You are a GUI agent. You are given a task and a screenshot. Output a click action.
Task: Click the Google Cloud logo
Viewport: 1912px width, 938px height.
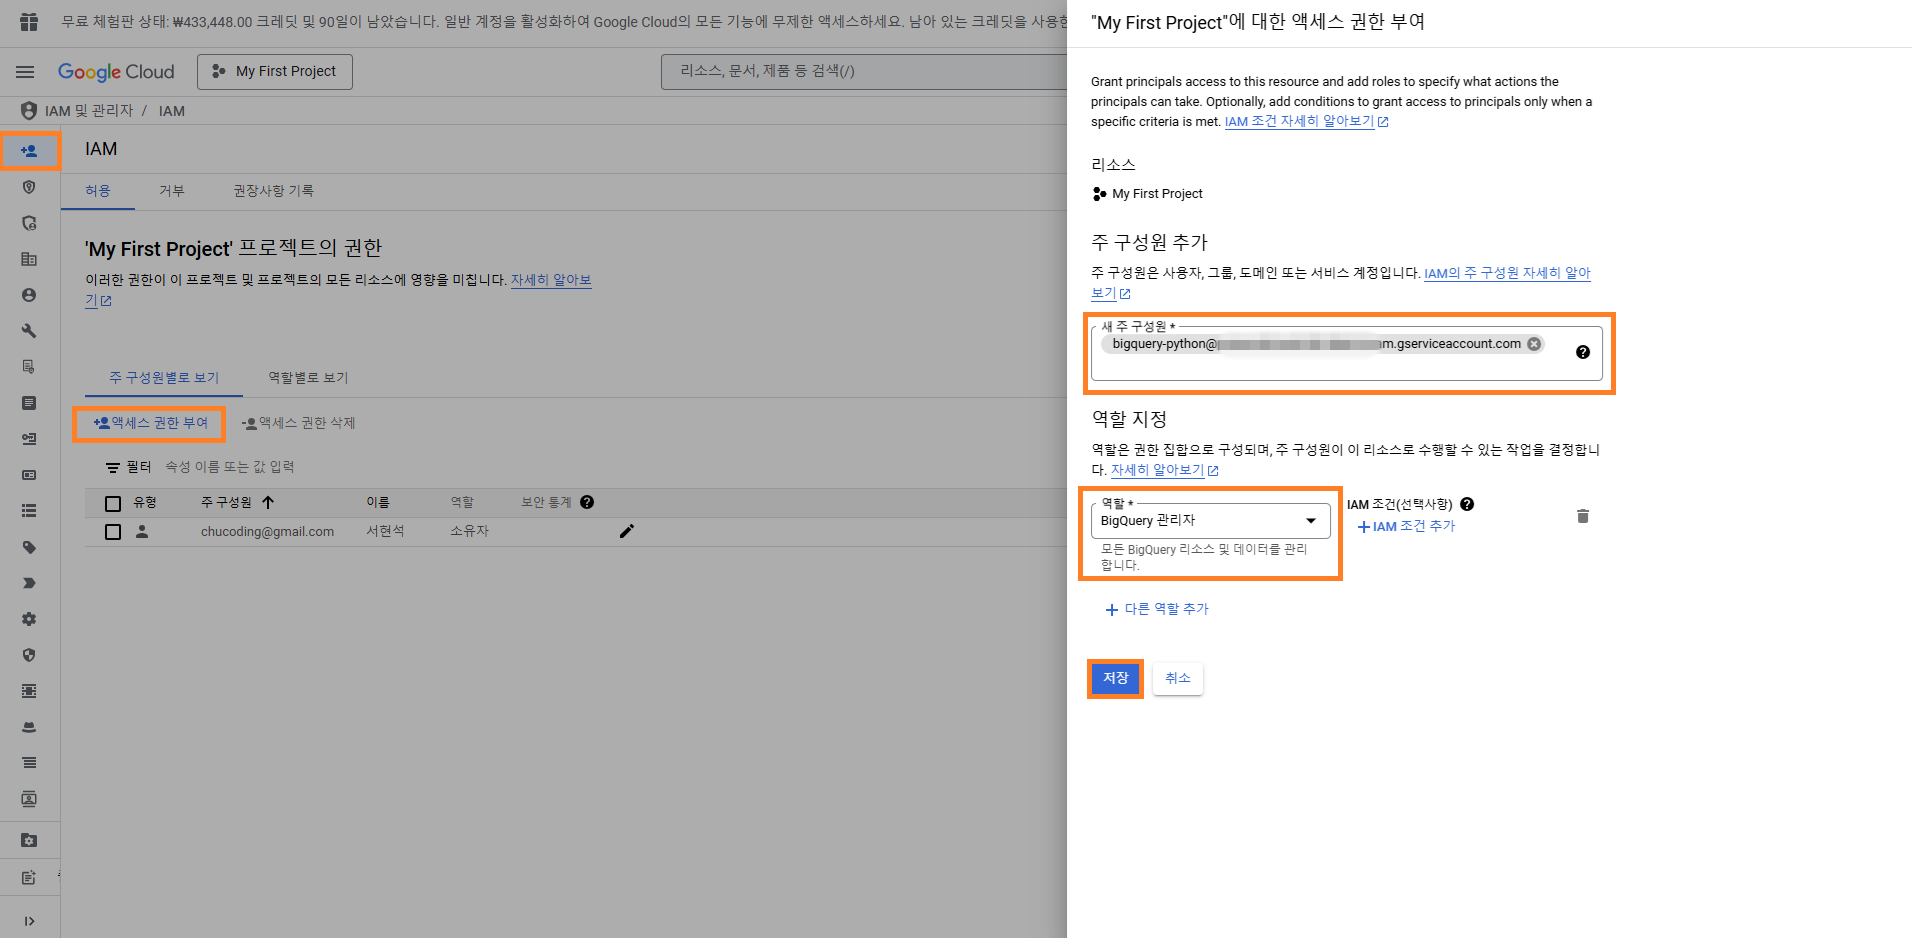point(116,72)
